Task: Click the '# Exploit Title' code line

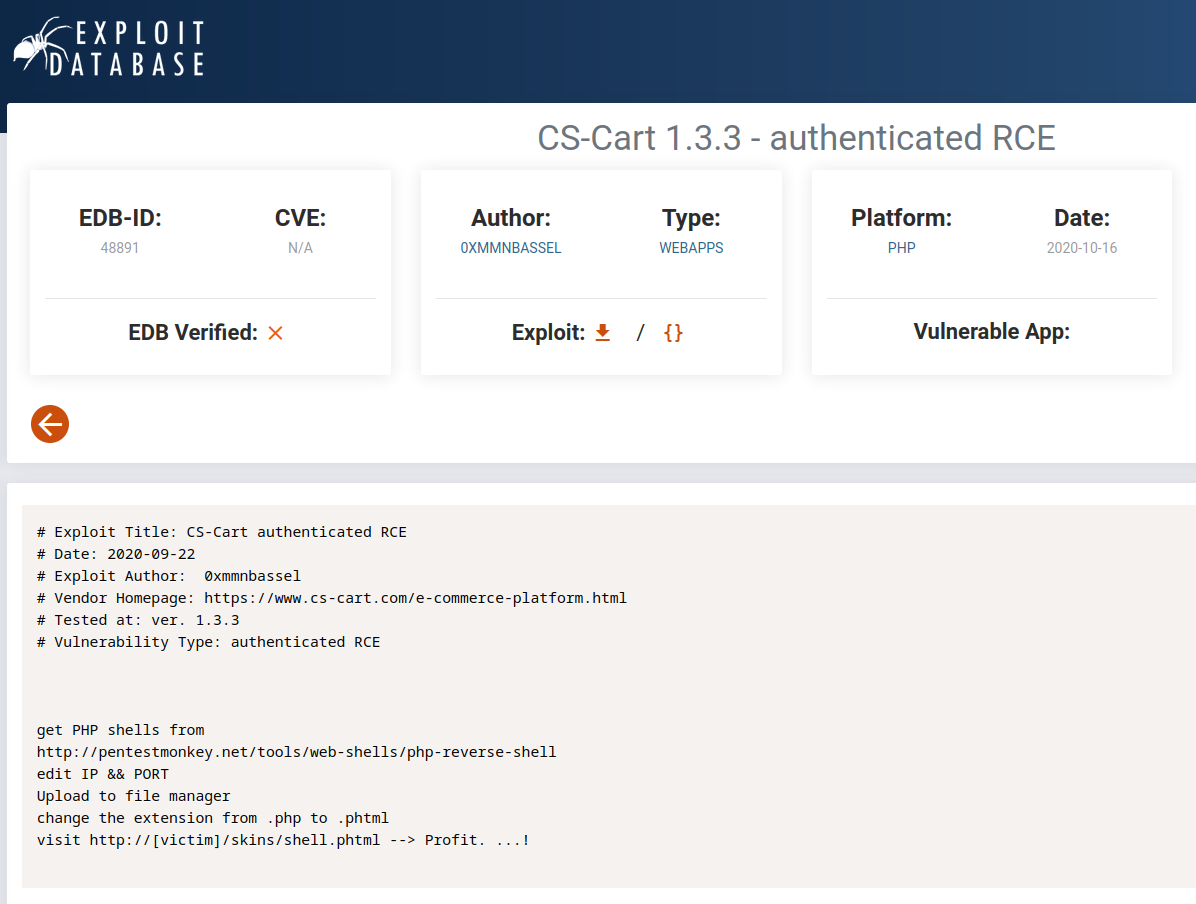Action: pyautogui.click(x=221, y=532)
